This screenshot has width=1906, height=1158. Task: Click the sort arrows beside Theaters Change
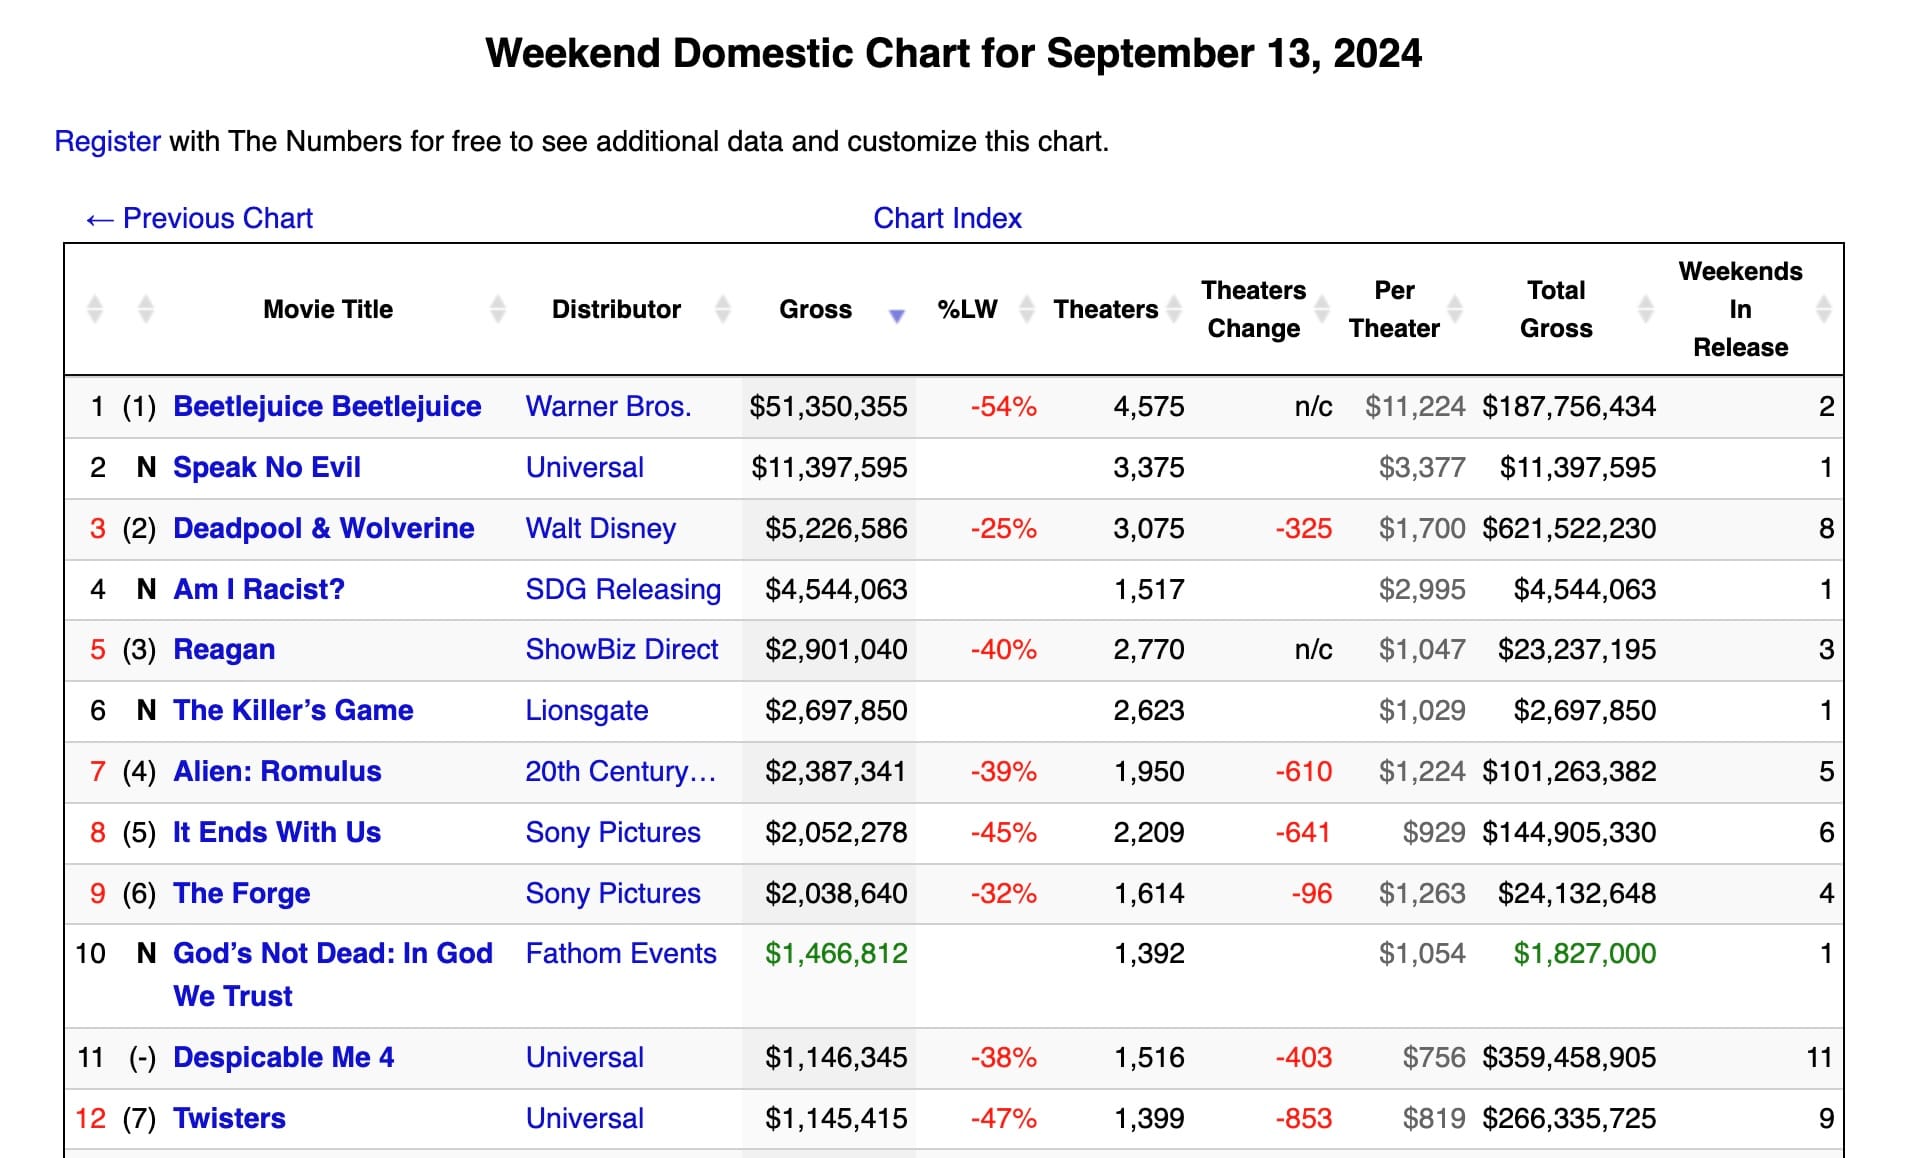point(1322,309)
